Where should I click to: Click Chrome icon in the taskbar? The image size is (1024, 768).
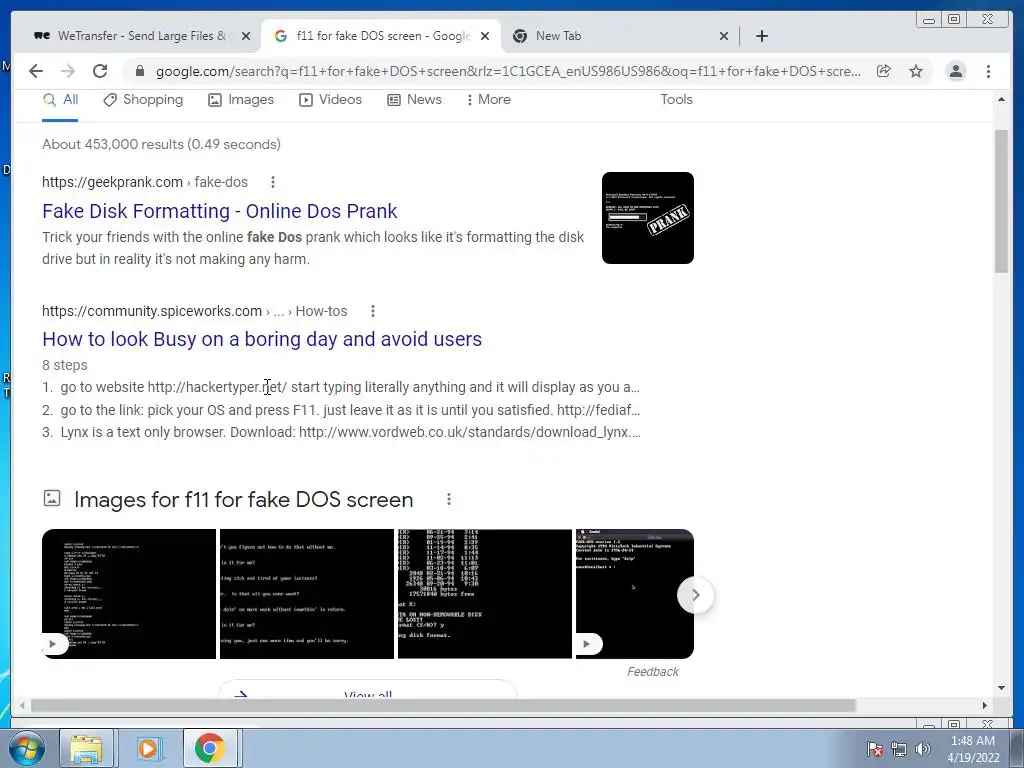[x=210, y=748]
